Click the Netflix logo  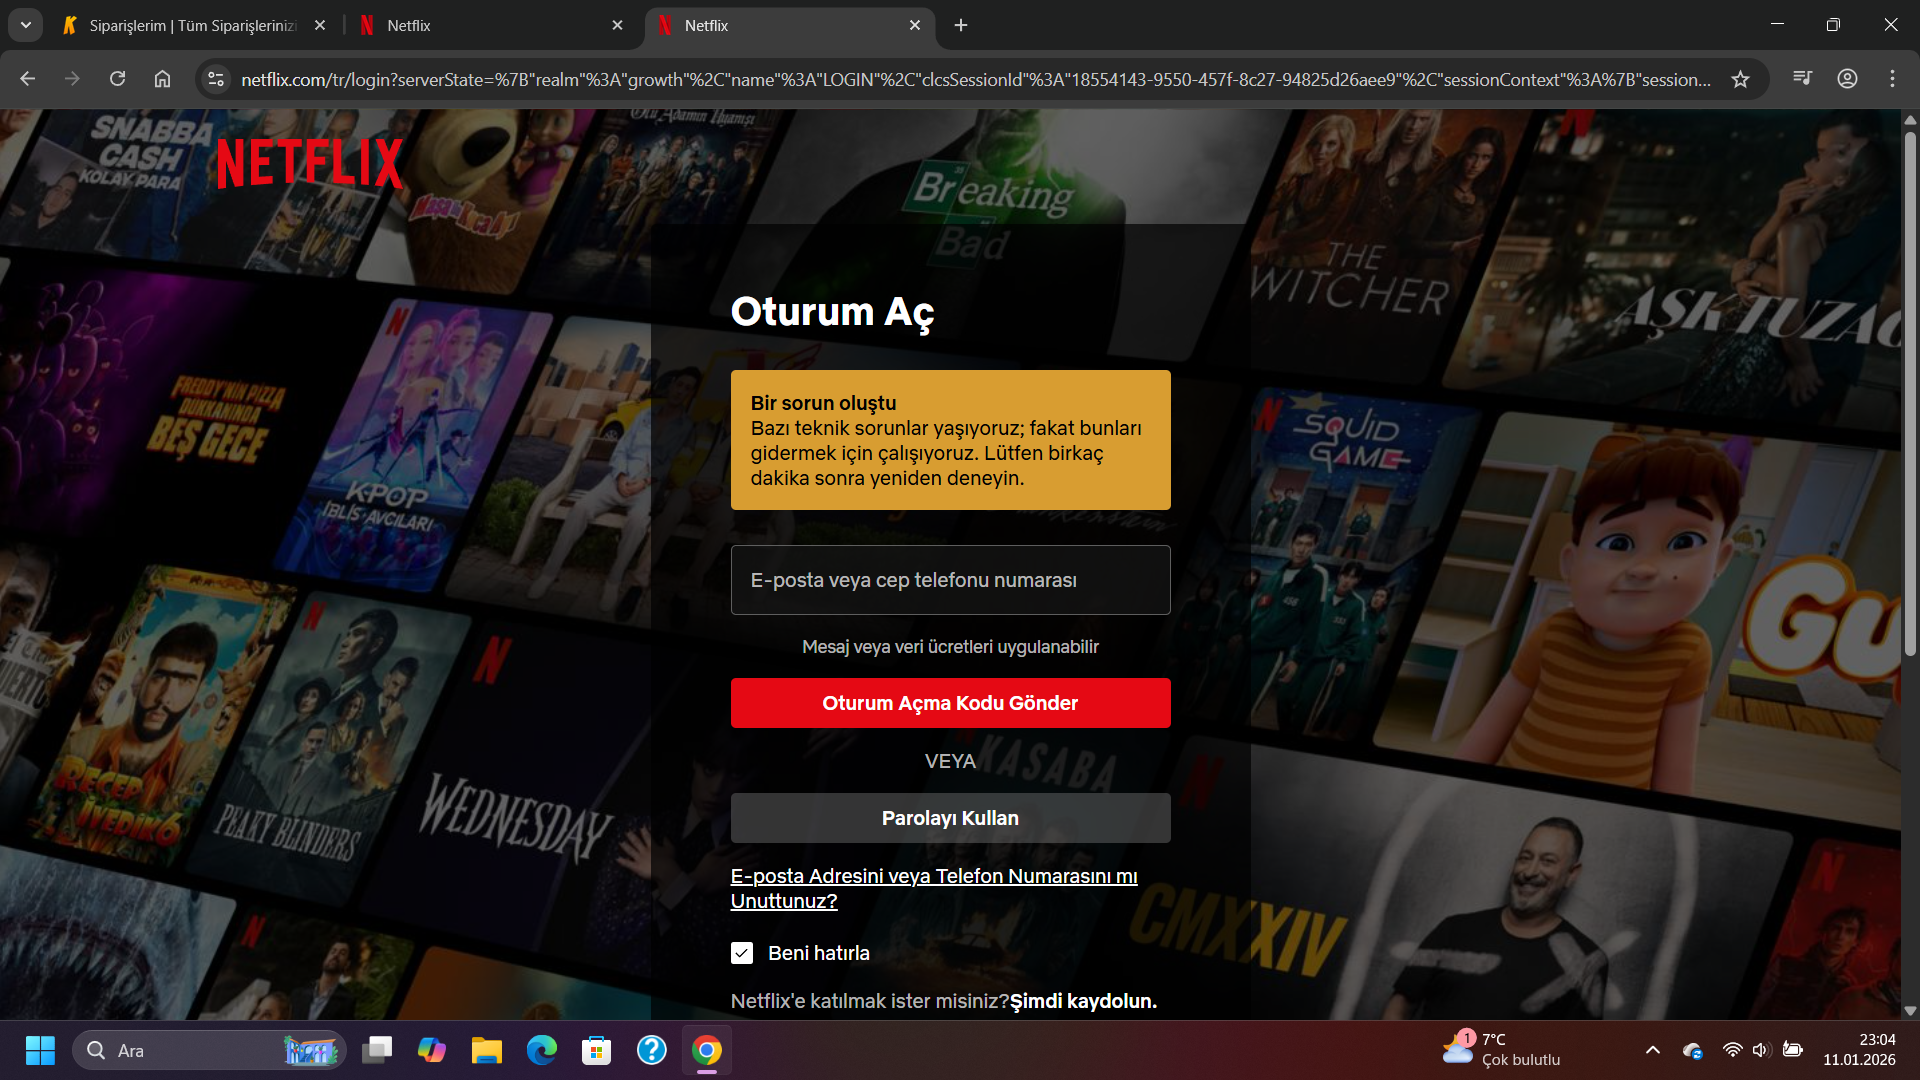coord(310,163)
